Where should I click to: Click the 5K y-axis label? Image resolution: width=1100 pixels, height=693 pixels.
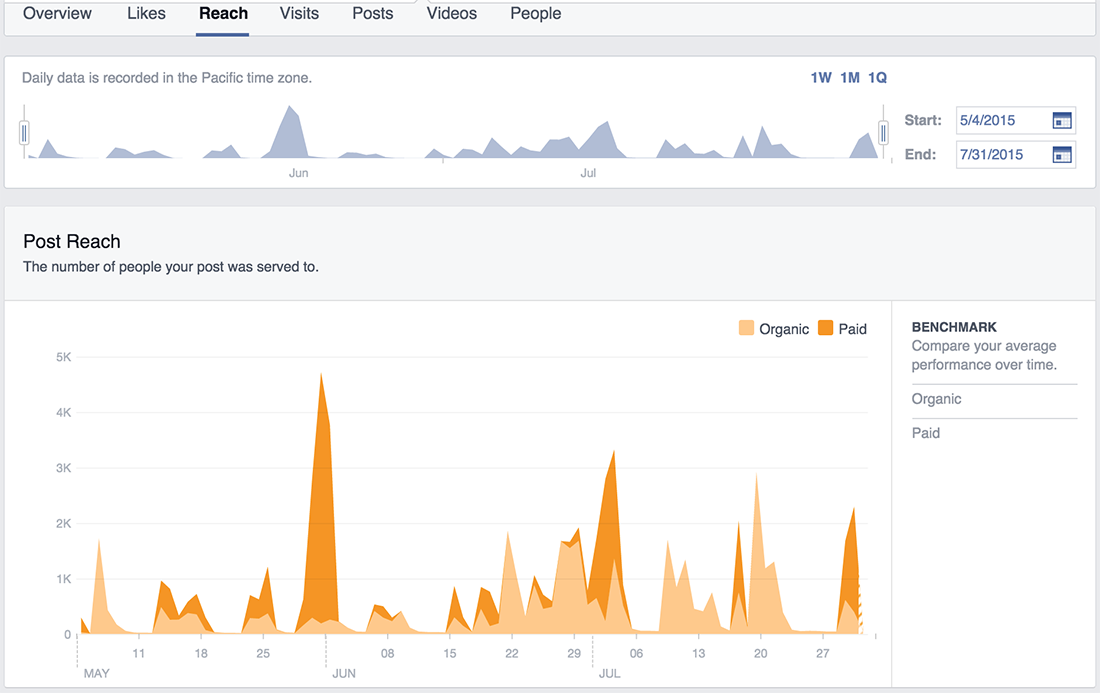64,357
